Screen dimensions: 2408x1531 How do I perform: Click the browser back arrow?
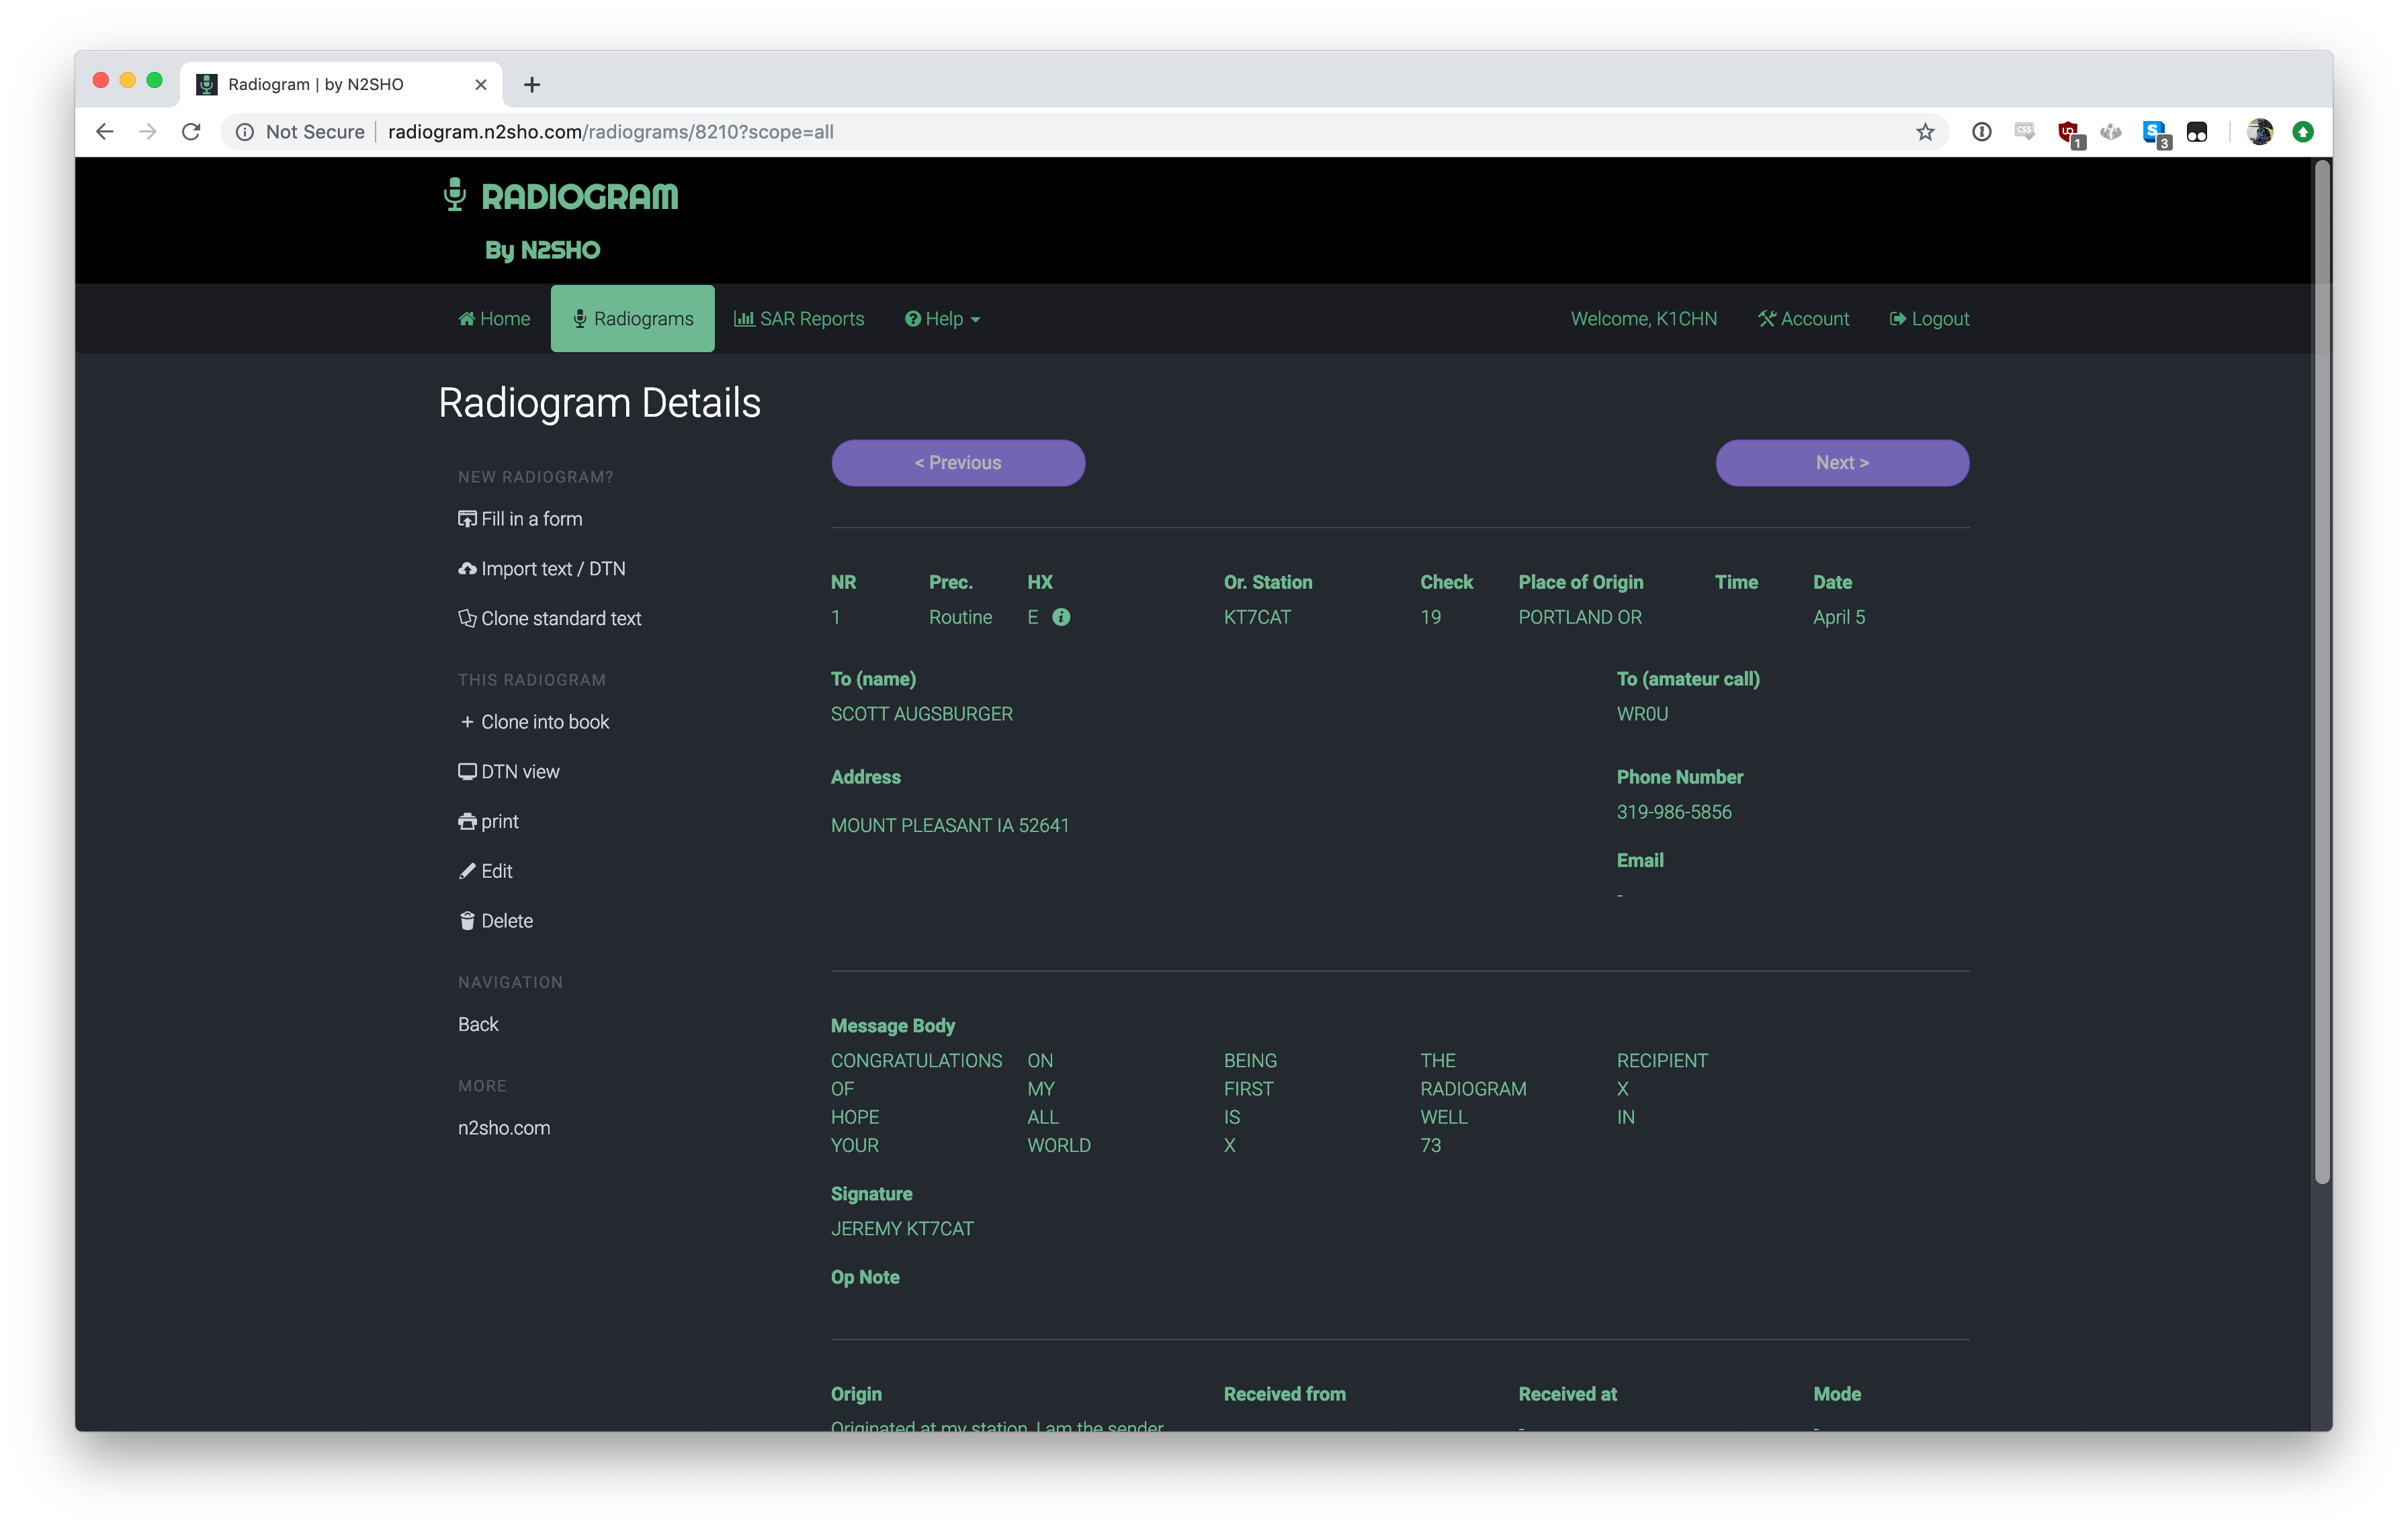[x=105, y=131]
